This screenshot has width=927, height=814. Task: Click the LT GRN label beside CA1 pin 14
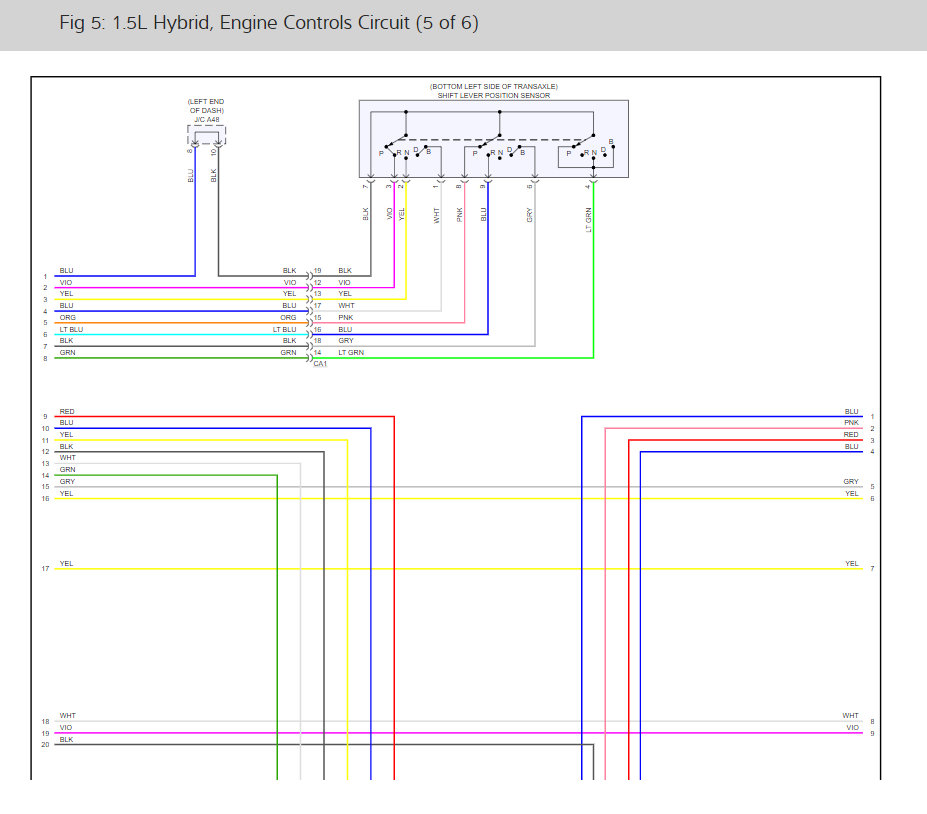point(351,352)
